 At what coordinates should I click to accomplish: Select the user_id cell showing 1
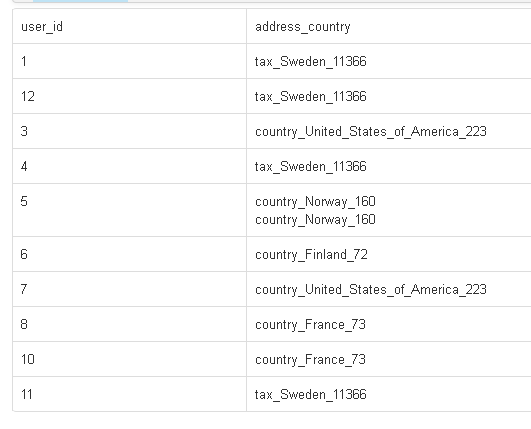129,61
